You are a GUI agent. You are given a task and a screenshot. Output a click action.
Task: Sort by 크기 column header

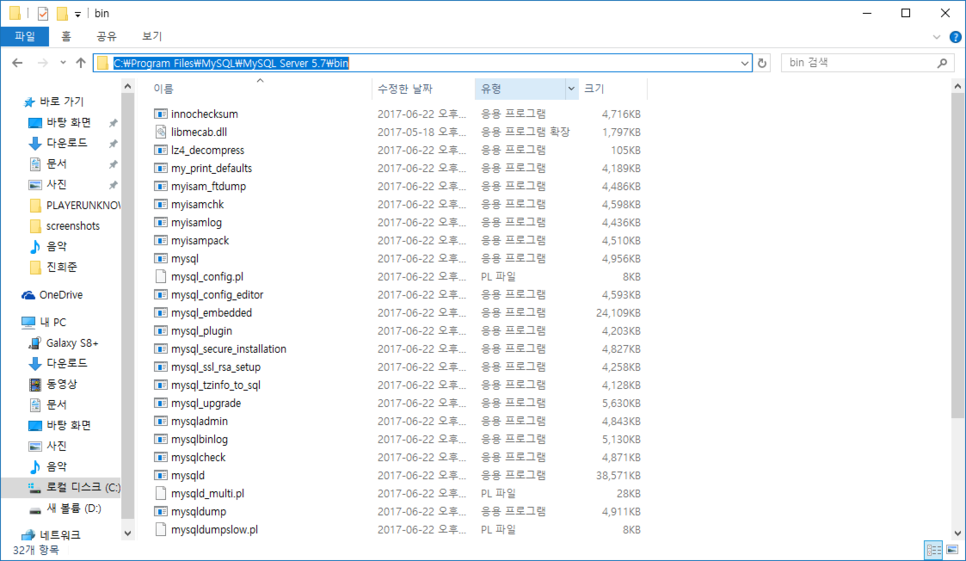[613, 89]
